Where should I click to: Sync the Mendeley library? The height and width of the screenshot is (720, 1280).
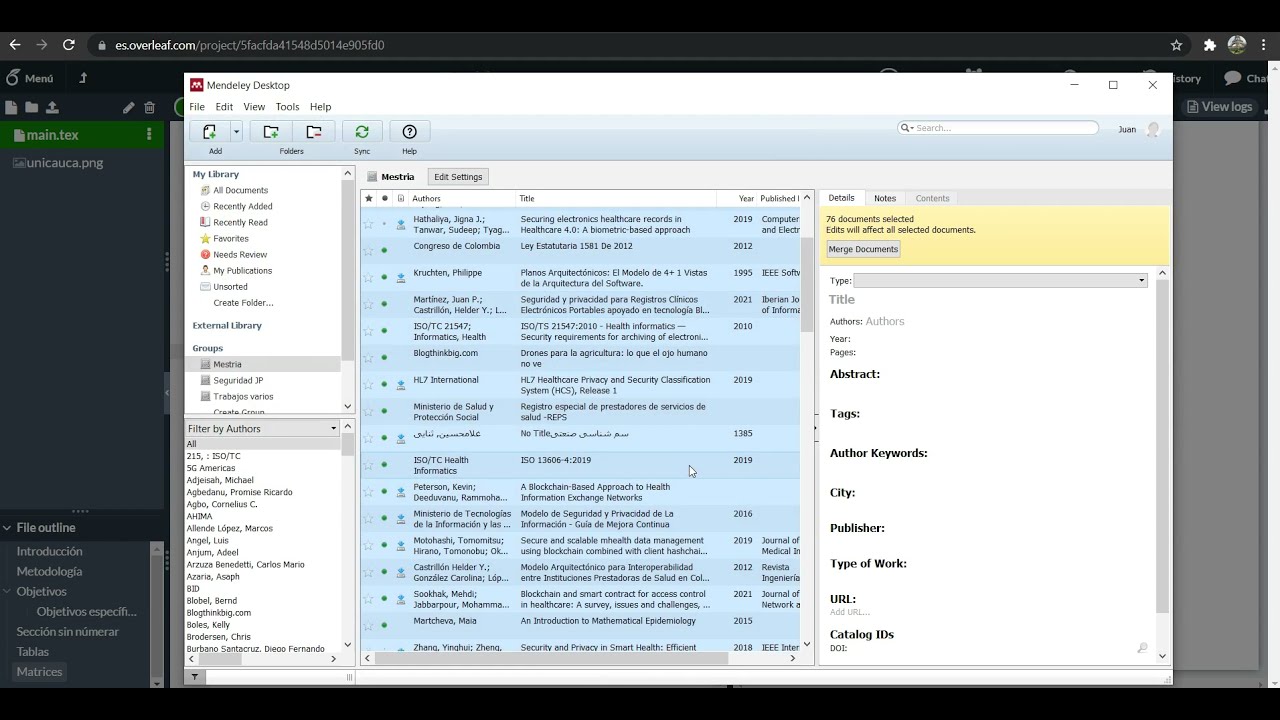coord(362,132)
